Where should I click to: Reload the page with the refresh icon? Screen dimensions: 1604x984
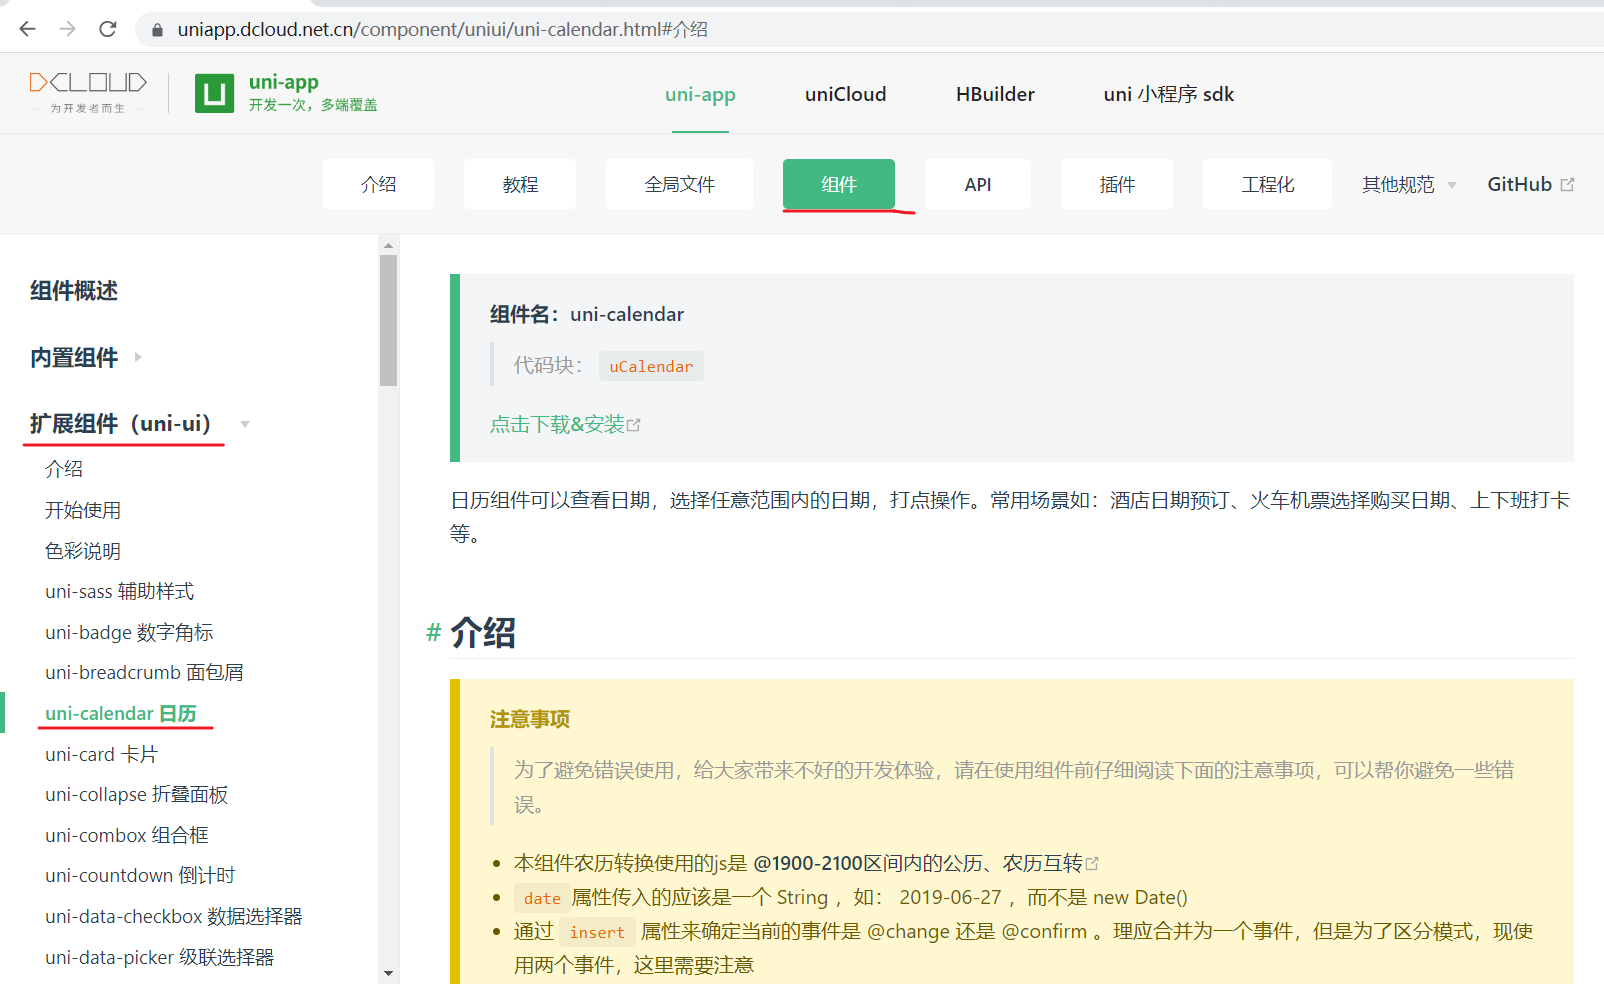pos(108,29)
